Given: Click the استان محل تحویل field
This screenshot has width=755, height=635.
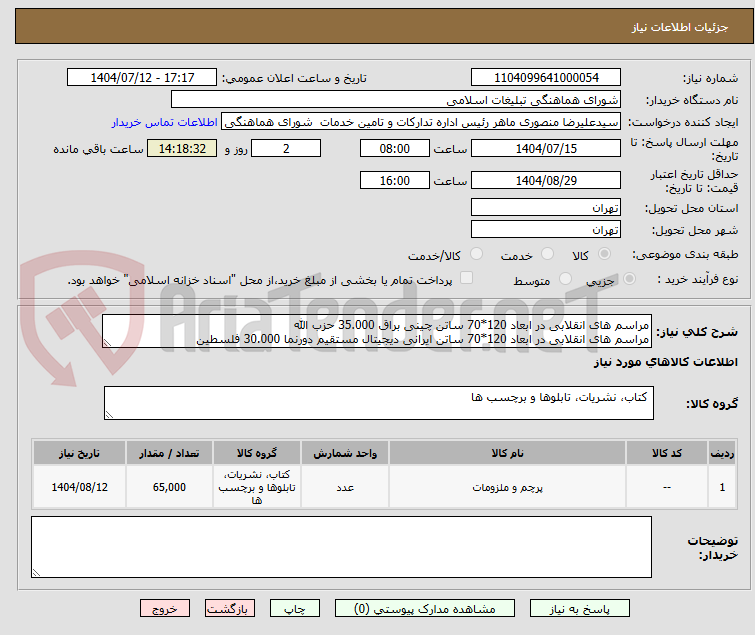Looking at the screenshot, I should tap(546, 207).
